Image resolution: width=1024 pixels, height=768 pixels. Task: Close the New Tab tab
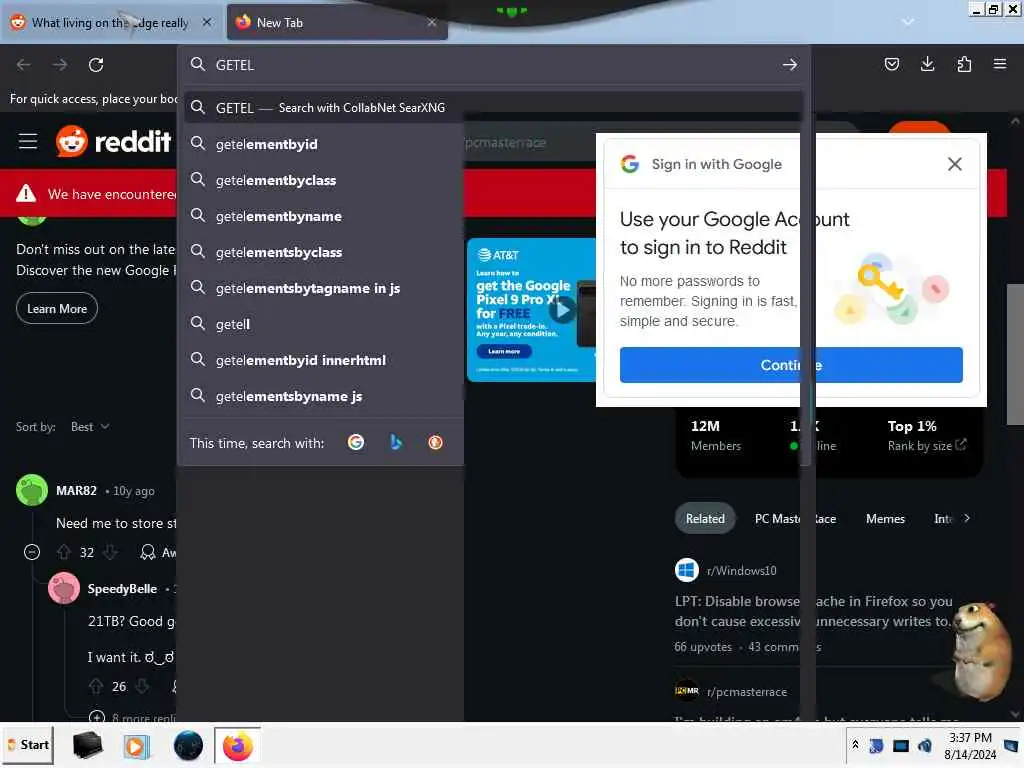coord(432,22)
